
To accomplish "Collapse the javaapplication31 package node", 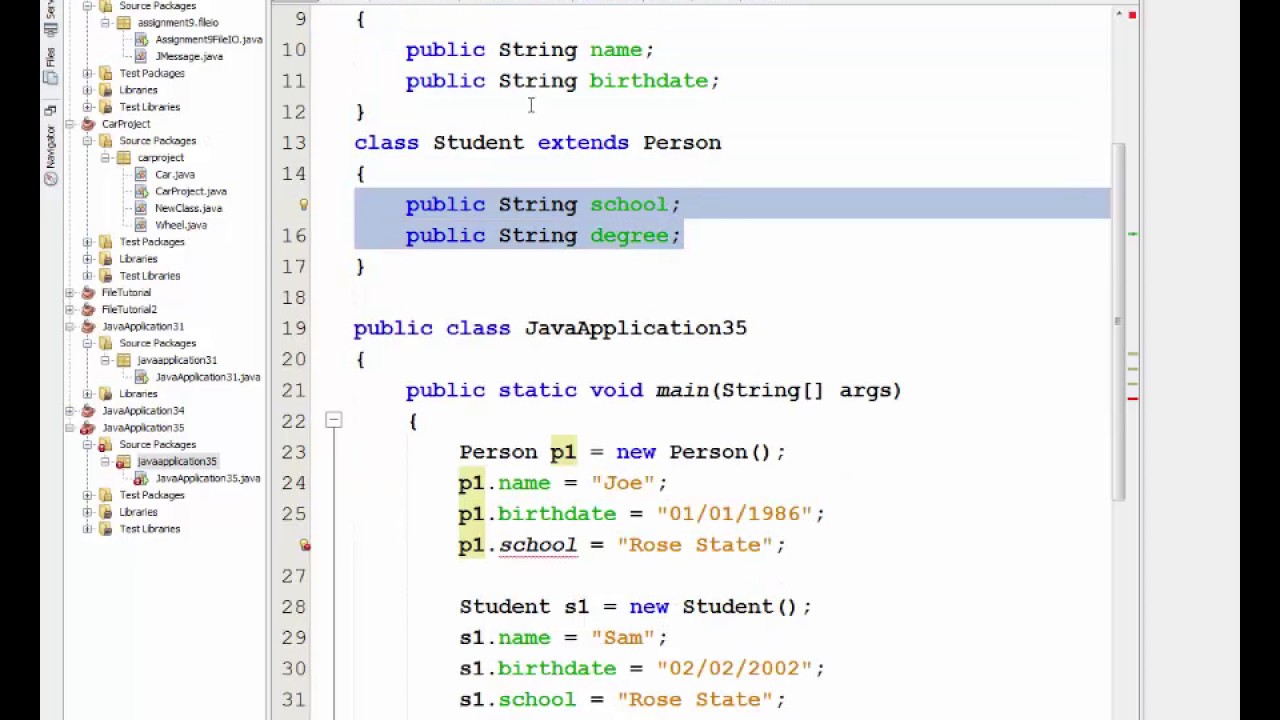I will click(105, 360).
